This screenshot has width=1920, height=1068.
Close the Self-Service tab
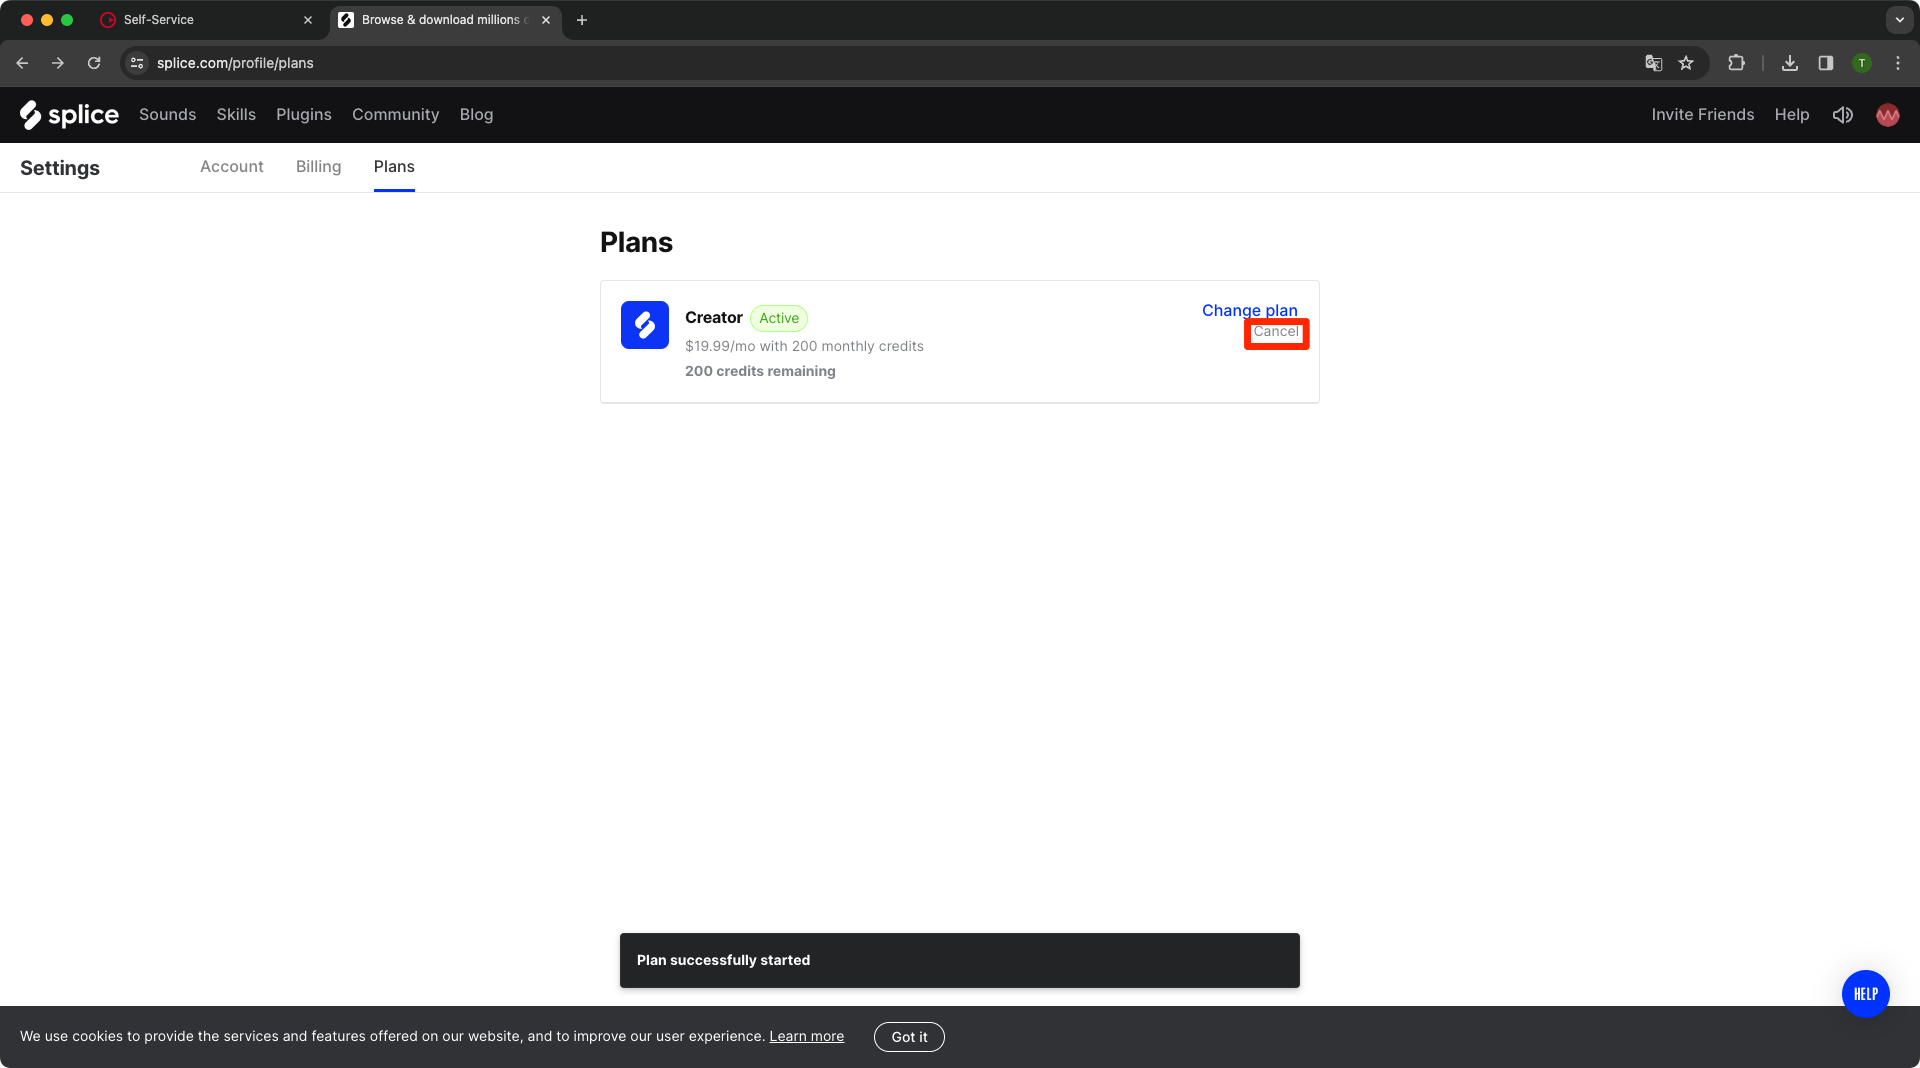coord(308,20)
